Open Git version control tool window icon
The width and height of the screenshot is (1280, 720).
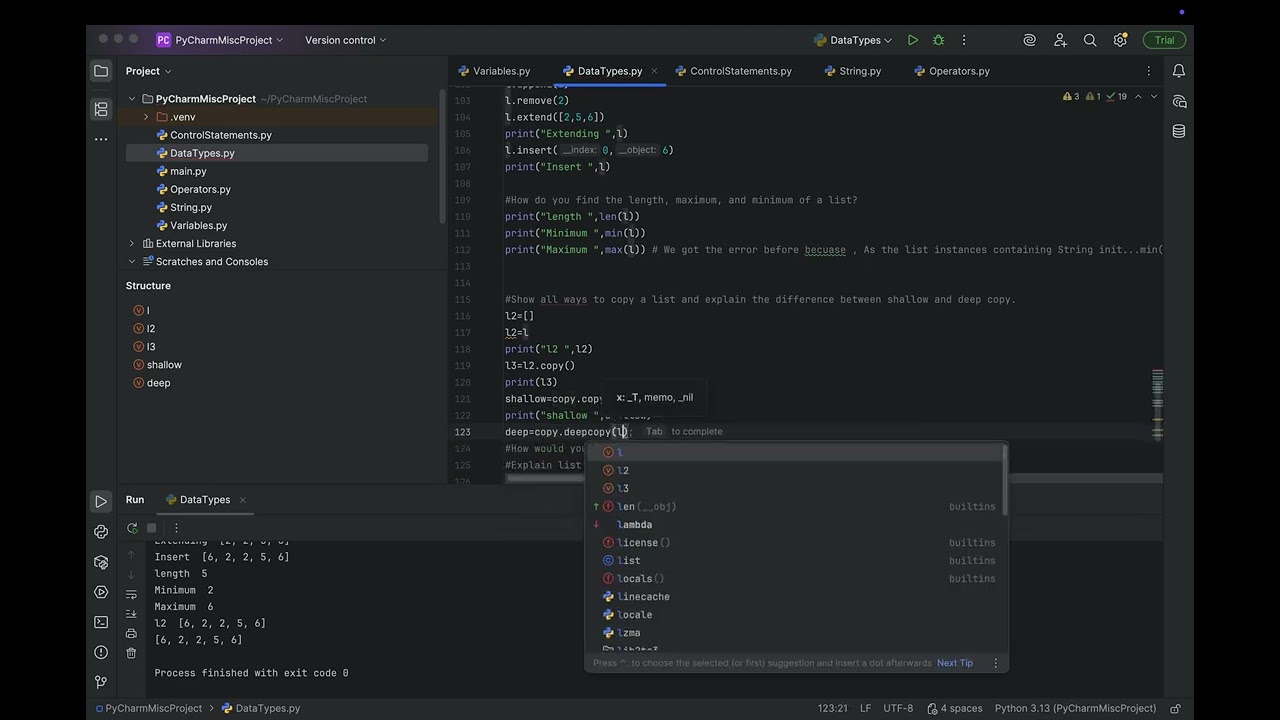tap(101, 682)
